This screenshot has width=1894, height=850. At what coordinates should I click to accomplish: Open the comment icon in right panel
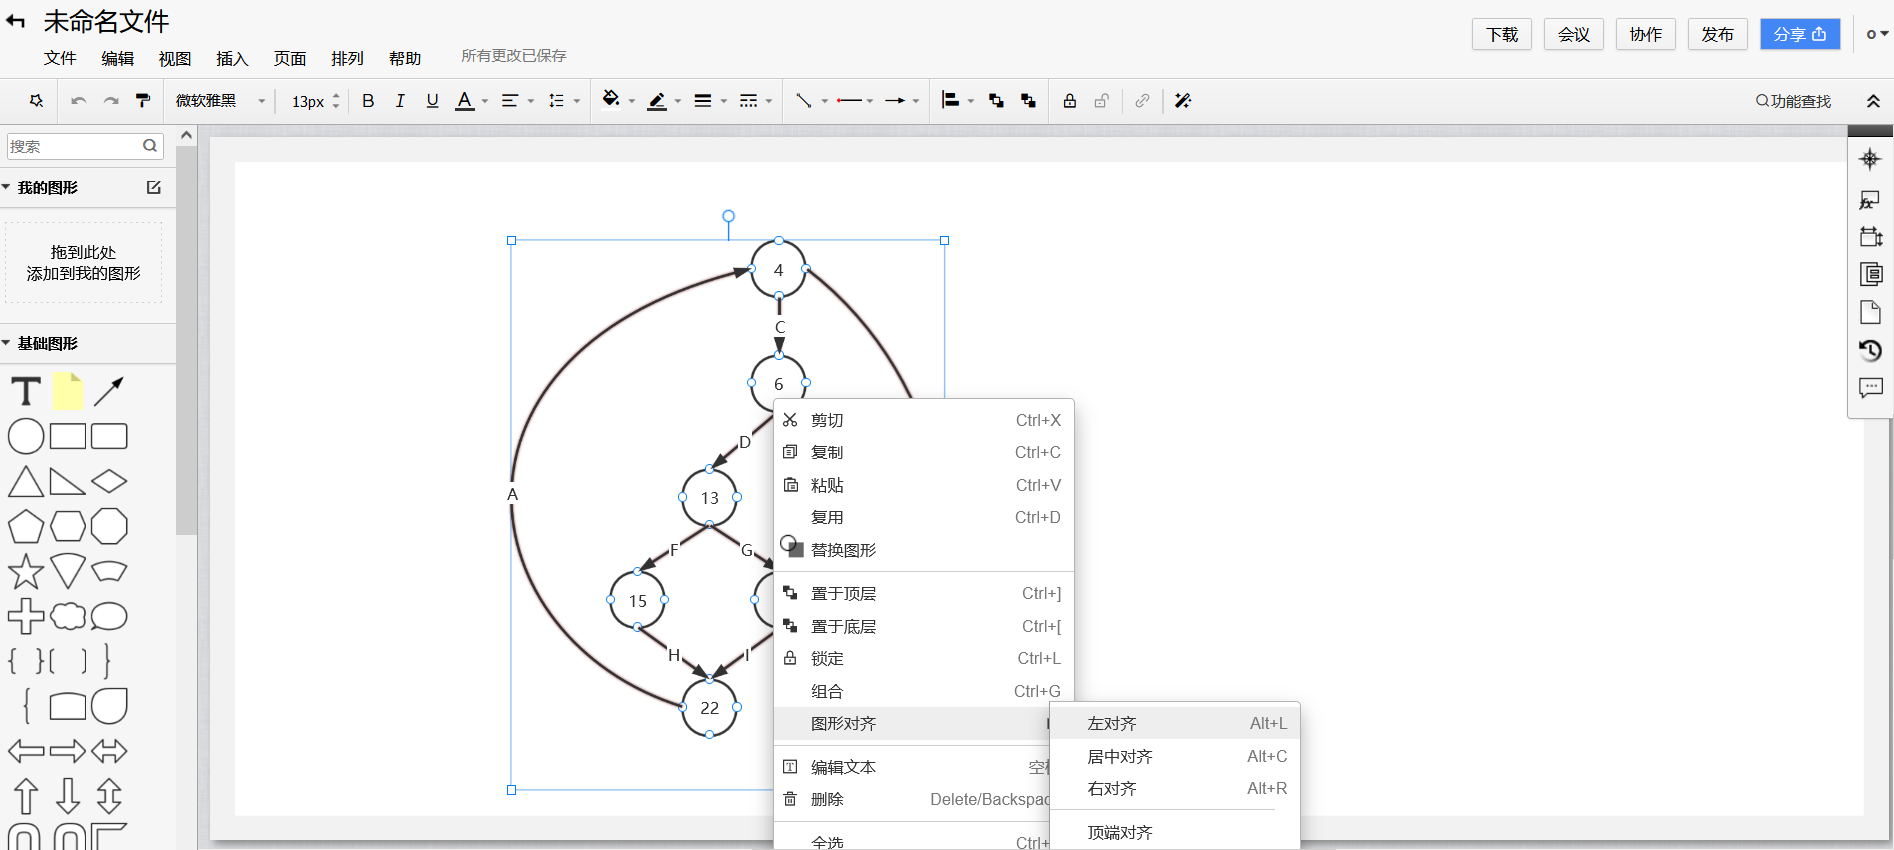1870,388
